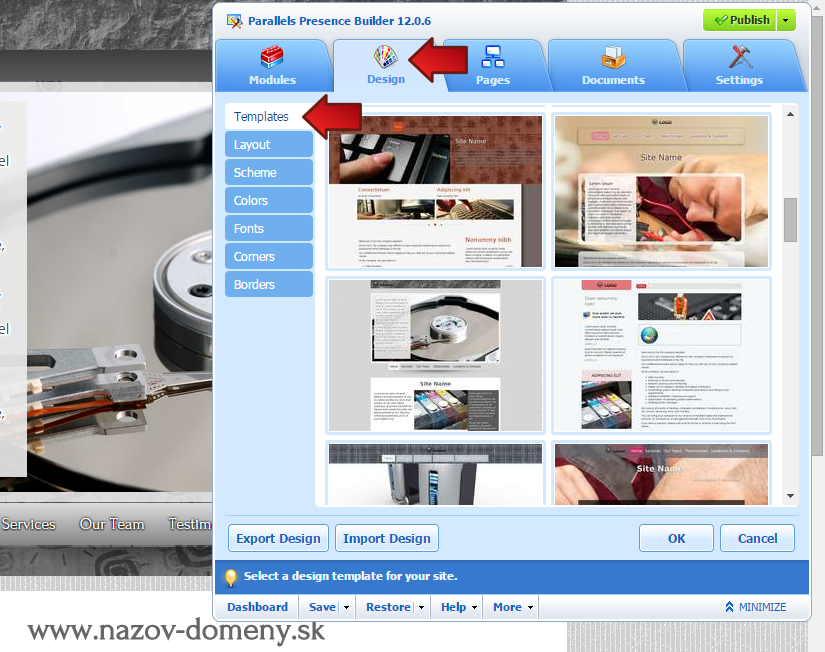Click the Restore button
Viewport: 825px width, 652px height.
388,607
